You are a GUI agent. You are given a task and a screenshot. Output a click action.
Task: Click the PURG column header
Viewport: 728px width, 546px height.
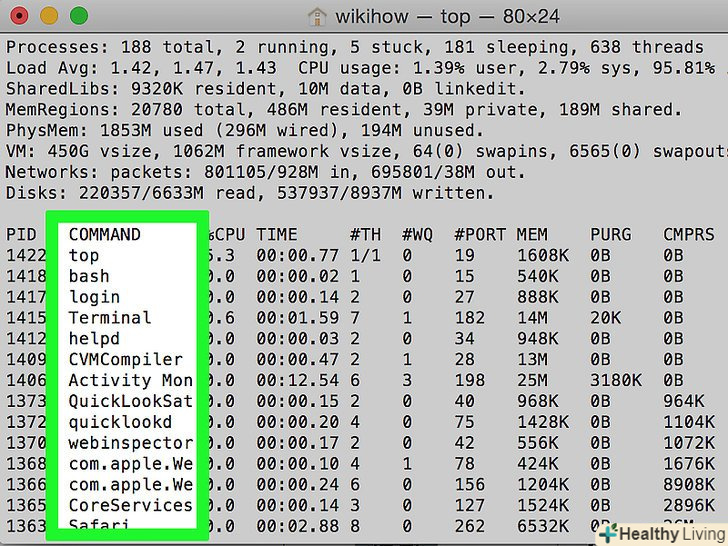(611, 234)
